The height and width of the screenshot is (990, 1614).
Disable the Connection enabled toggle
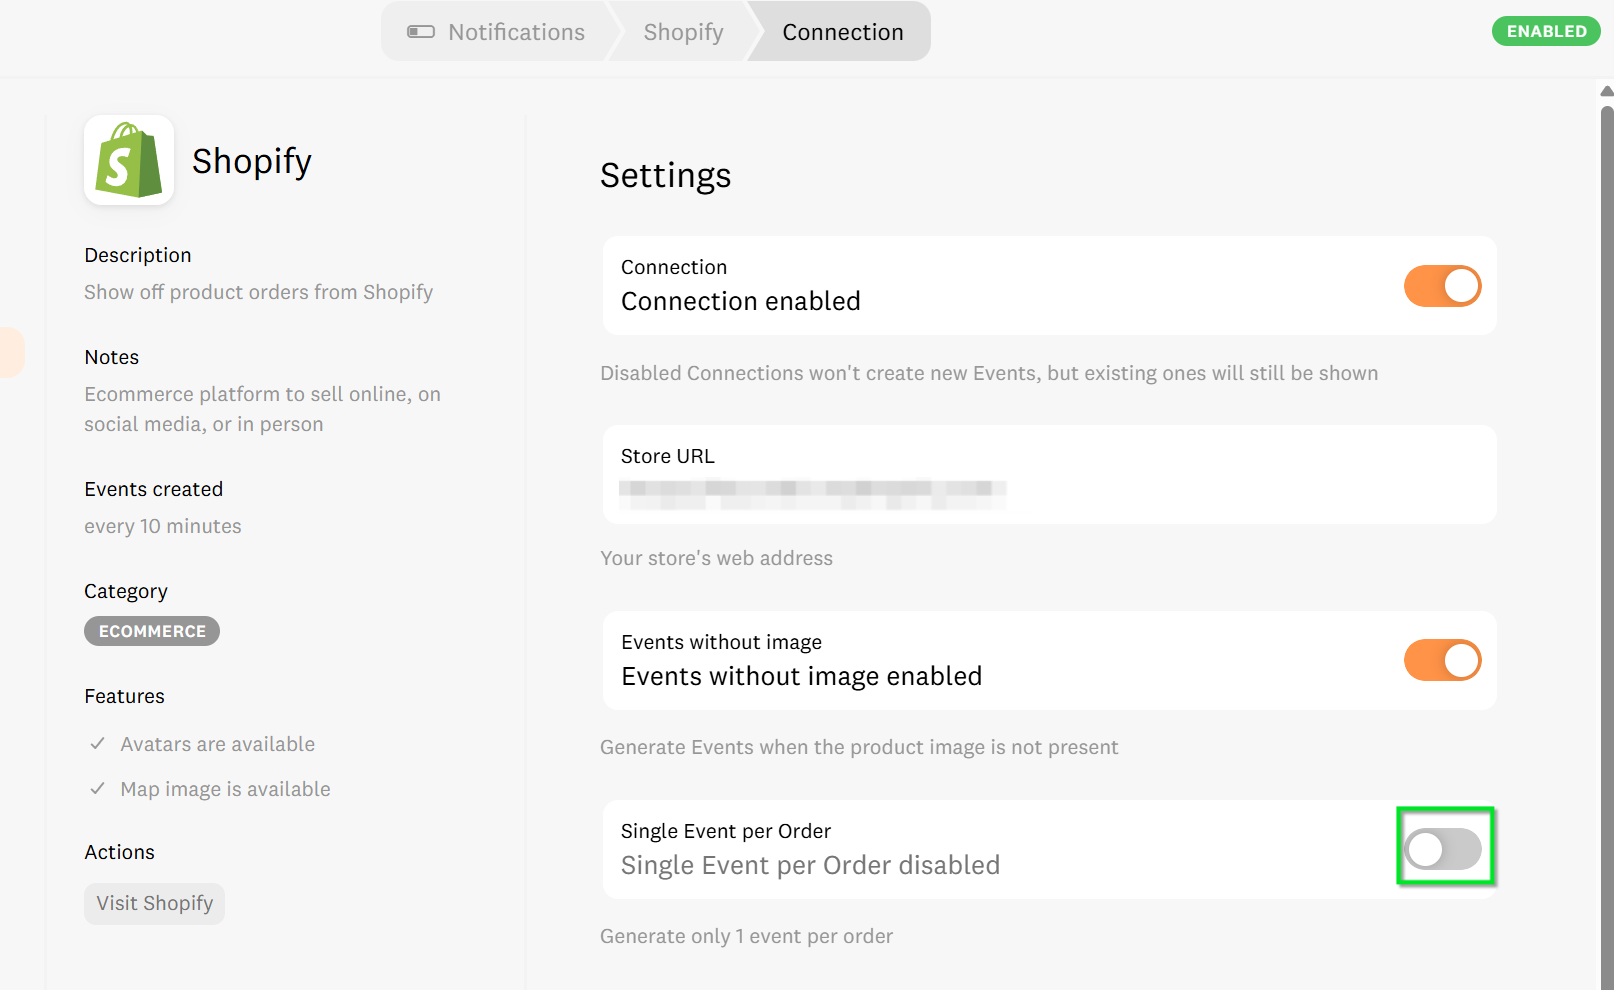click(1442, 286)
